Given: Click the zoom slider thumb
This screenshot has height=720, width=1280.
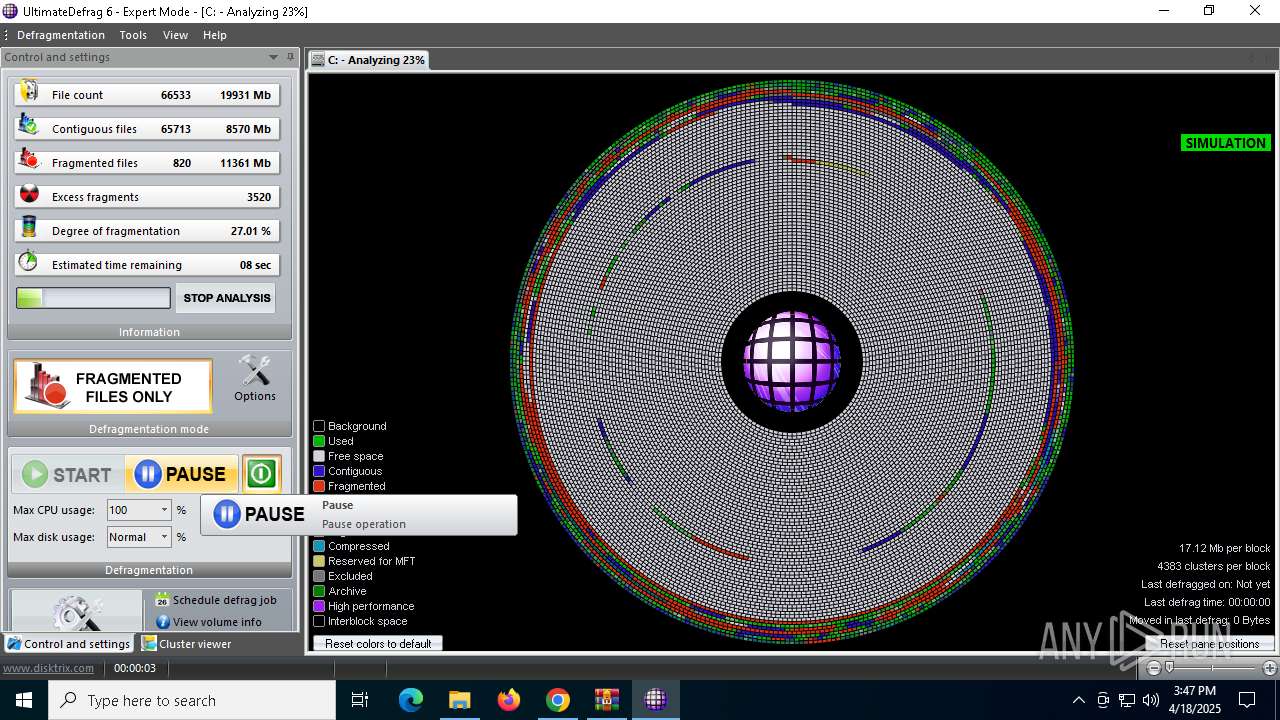Looking at the screenshot, I should (x=1169, y=668).
